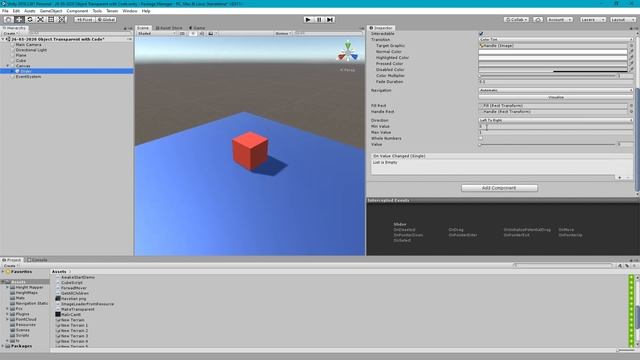Add an entry to On Value Changed list
The width and height of the screenshot is (640, 360).
pyautogui.click(x=620, y=178)
